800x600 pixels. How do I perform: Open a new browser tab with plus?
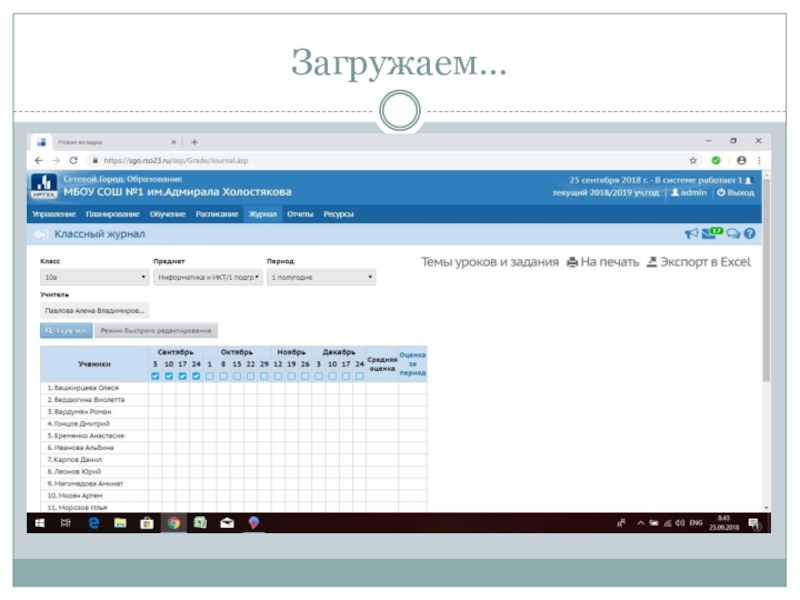point(194,143)
